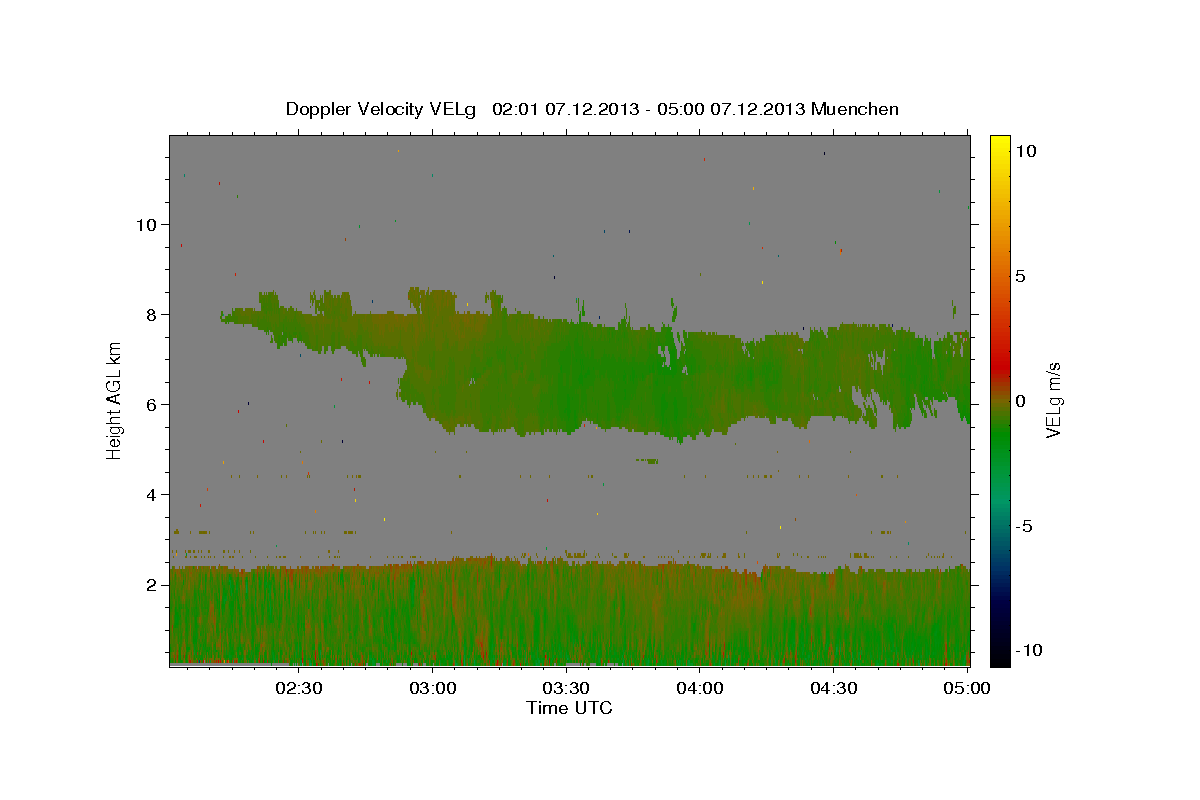Image resolution: width=1200 pixels, height=800 pixels.
Task: Click the 02:30 time tick label
Action: point(299,688)
